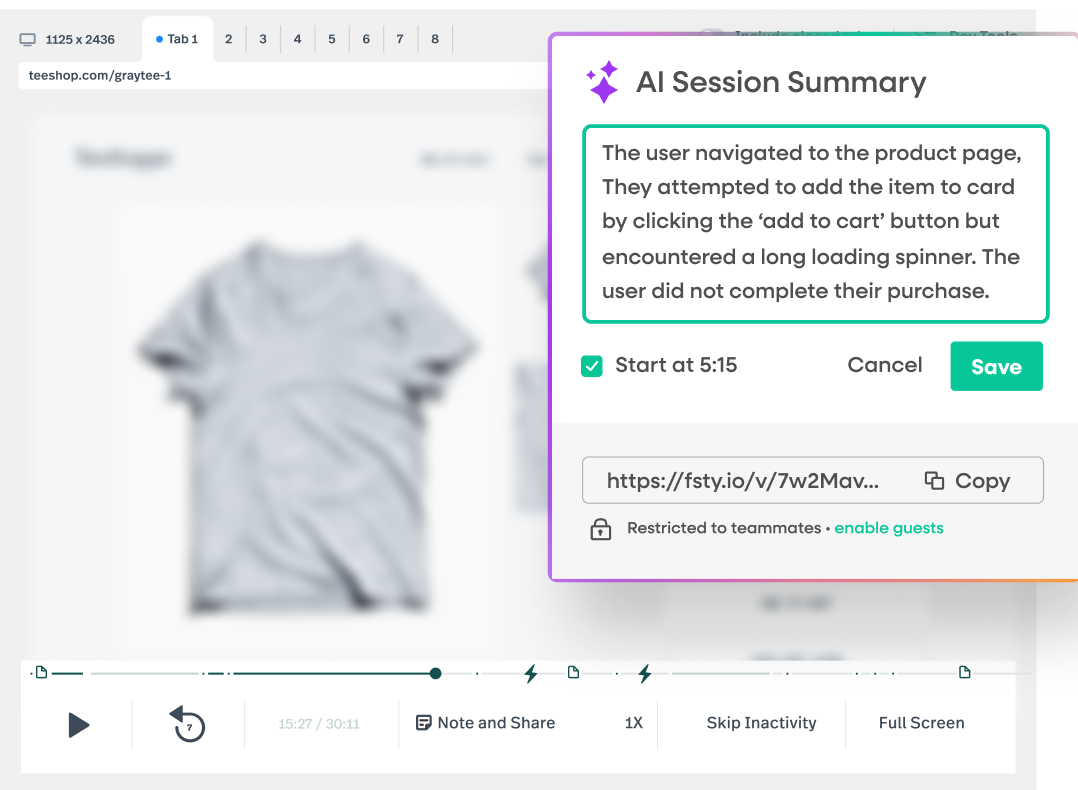Click the second lightning event marker on timeline
The width and height of the screenshot is (1078, 790).
[644, 673]
